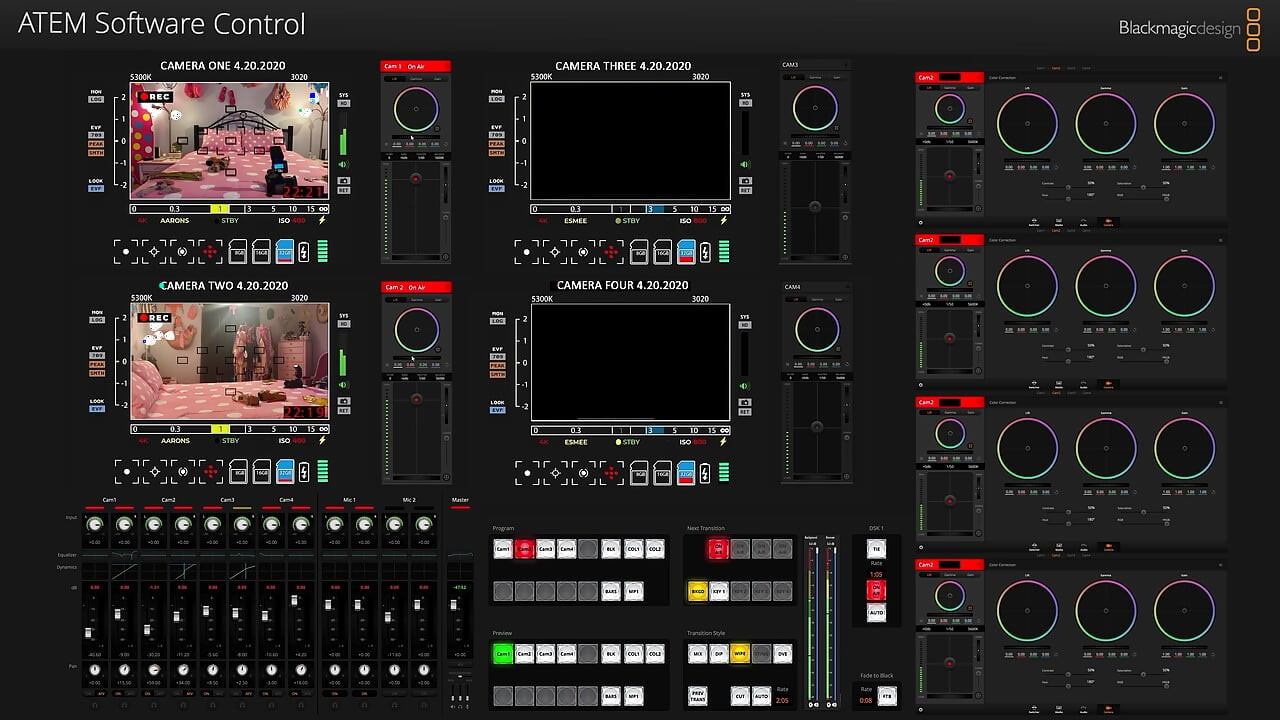Click the Preview COL1 button
The height and width of the screenshot is (720, 1280).
(x=633, y=655)
